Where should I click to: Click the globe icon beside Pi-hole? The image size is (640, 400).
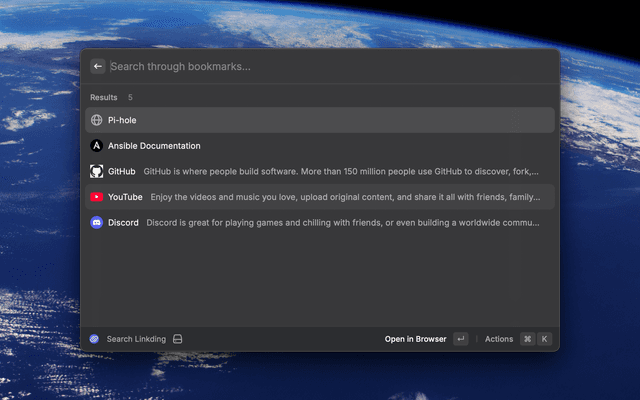coord(97,120)
